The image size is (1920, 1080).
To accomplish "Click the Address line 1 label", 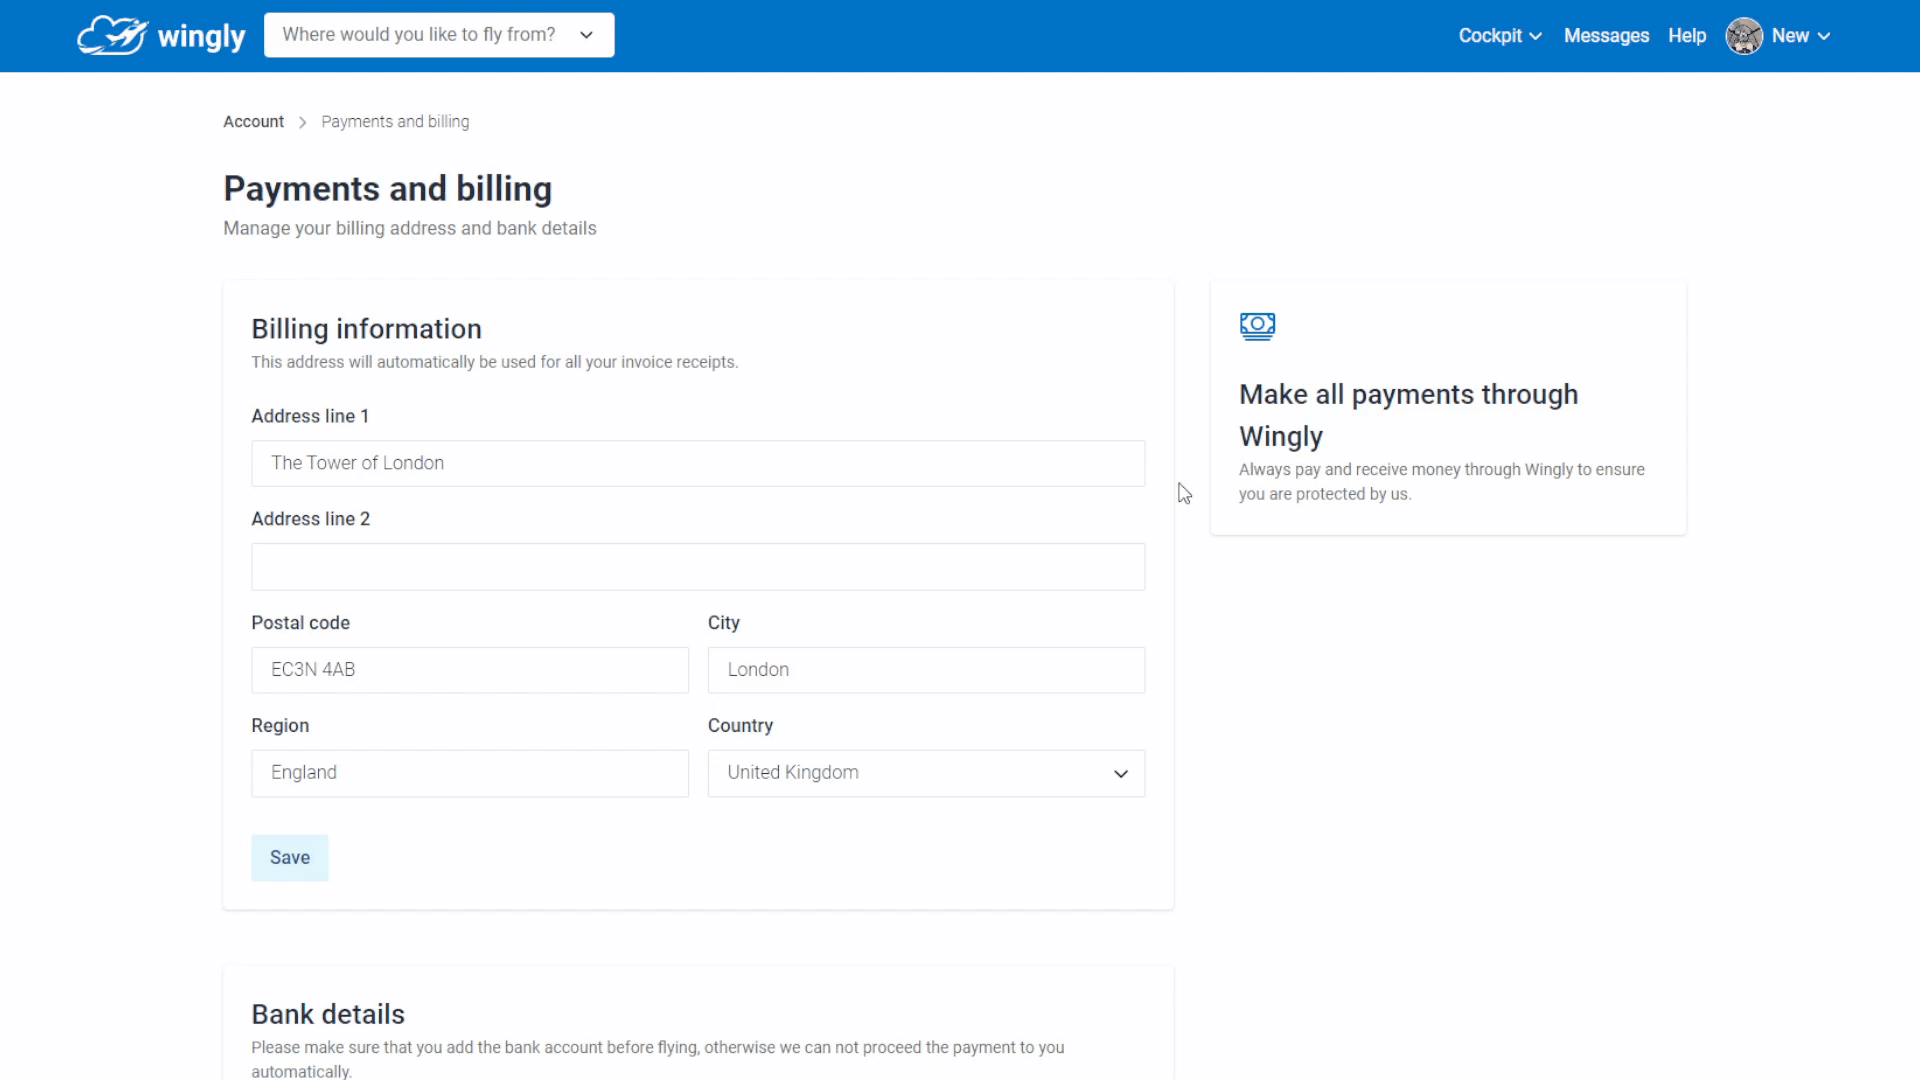I will coord(310,416).
